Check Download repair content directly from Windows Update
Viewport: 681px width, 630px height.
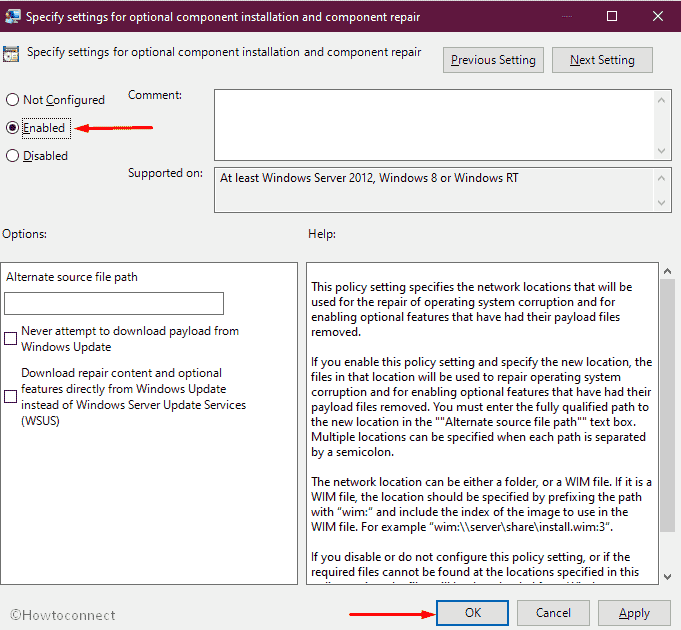[10, 396]
